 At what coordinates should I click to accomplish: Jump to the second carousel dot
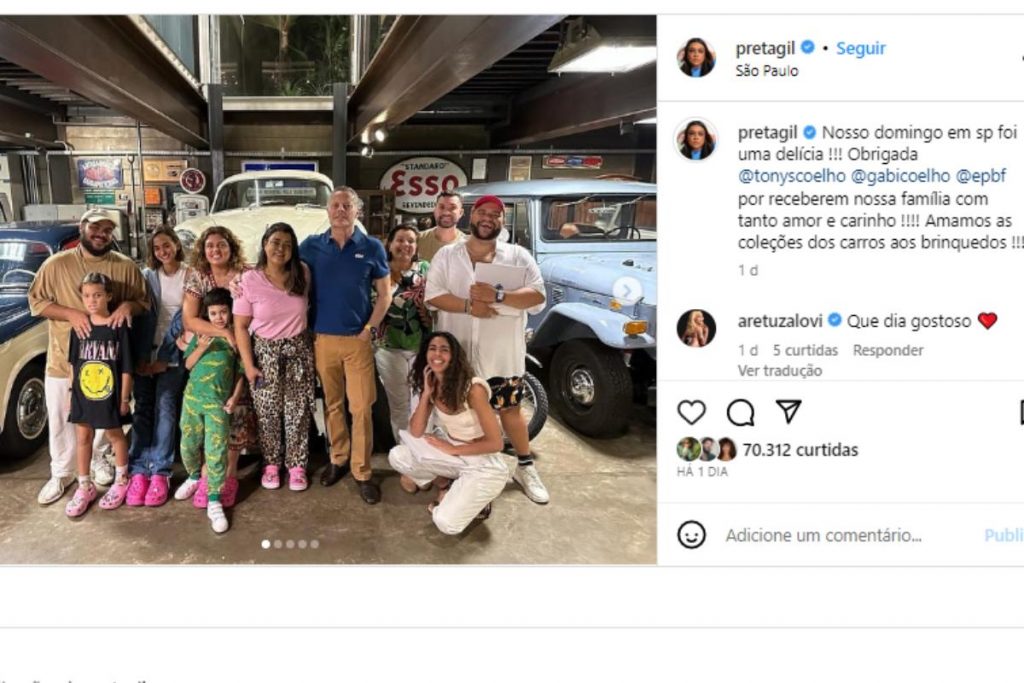278,544
